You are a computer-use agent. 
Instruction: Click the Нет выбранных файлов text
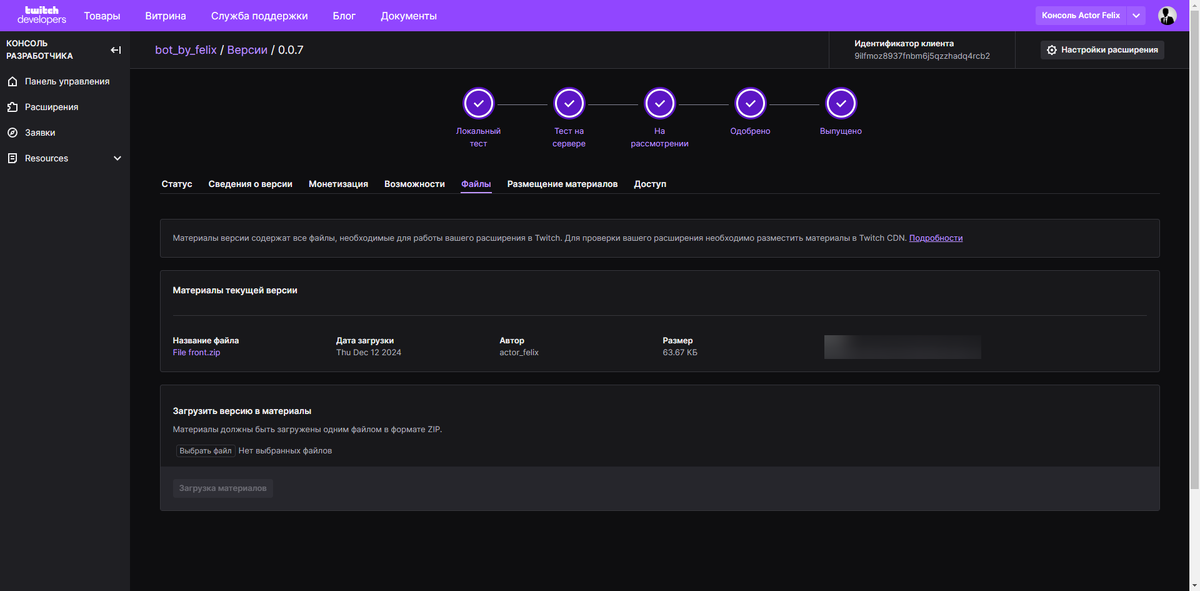(285, 451)
